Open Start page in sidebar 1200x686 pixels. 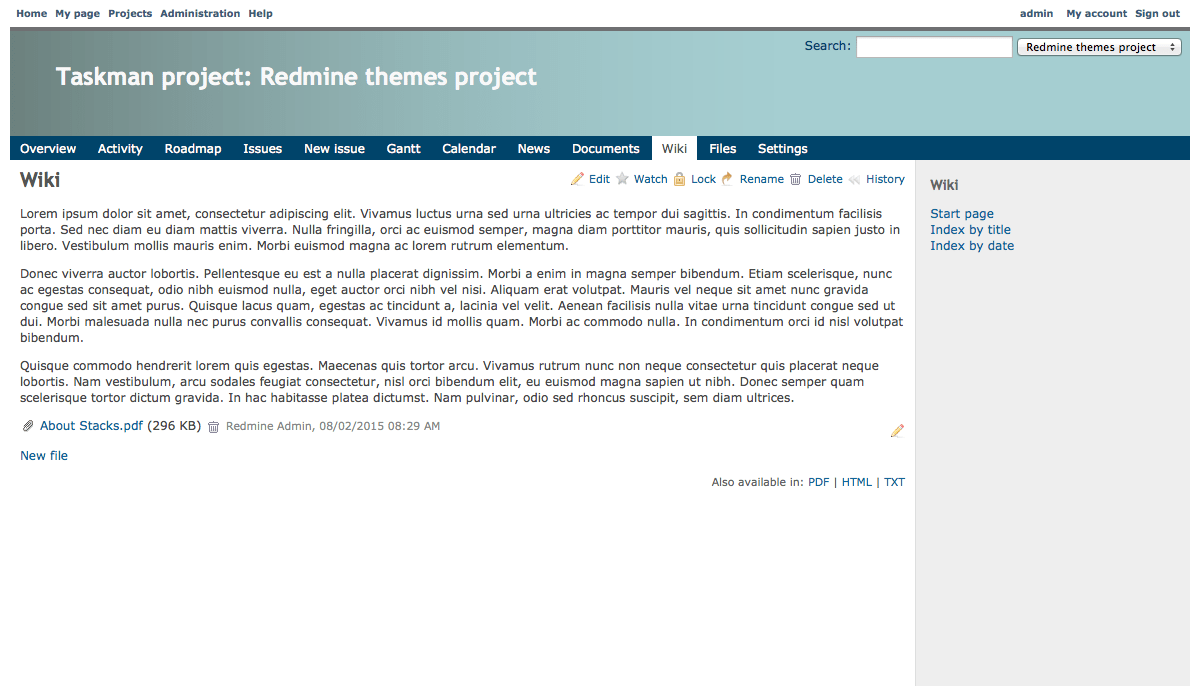[x=962, y=213]
